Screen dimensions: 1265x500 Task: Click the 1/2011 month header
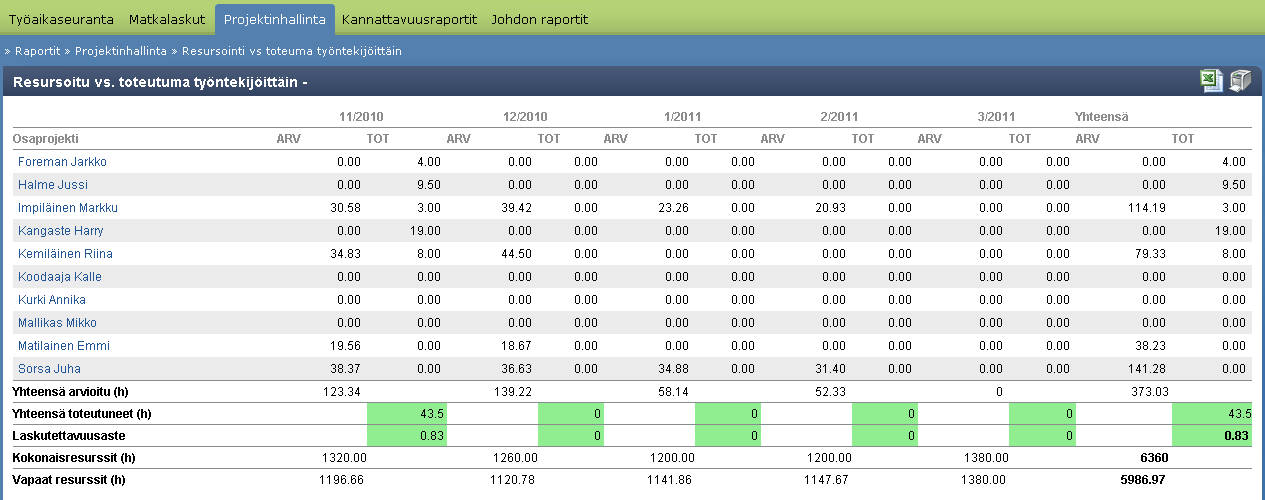click(x=684, y=116)
